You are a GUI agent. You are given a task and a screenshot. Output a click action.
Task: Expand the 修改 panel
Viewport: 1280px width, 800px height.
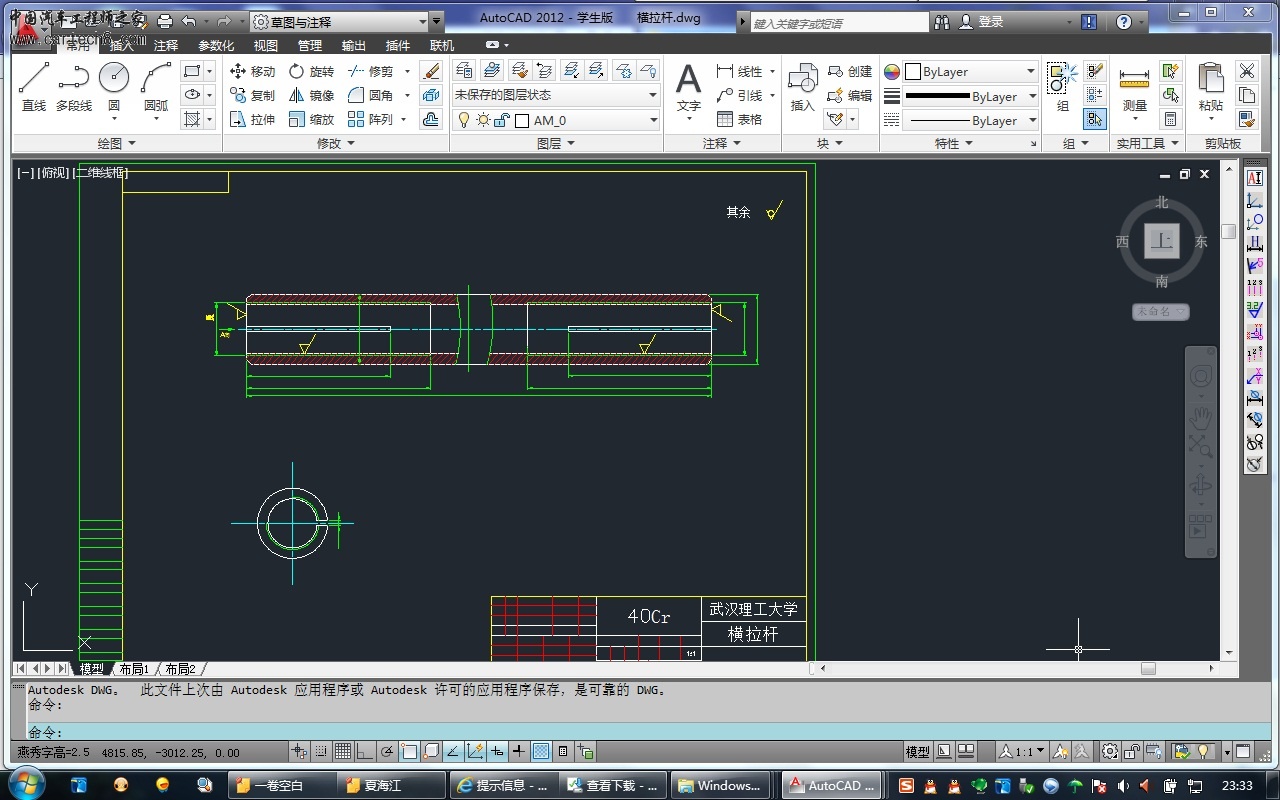(336, 143)
